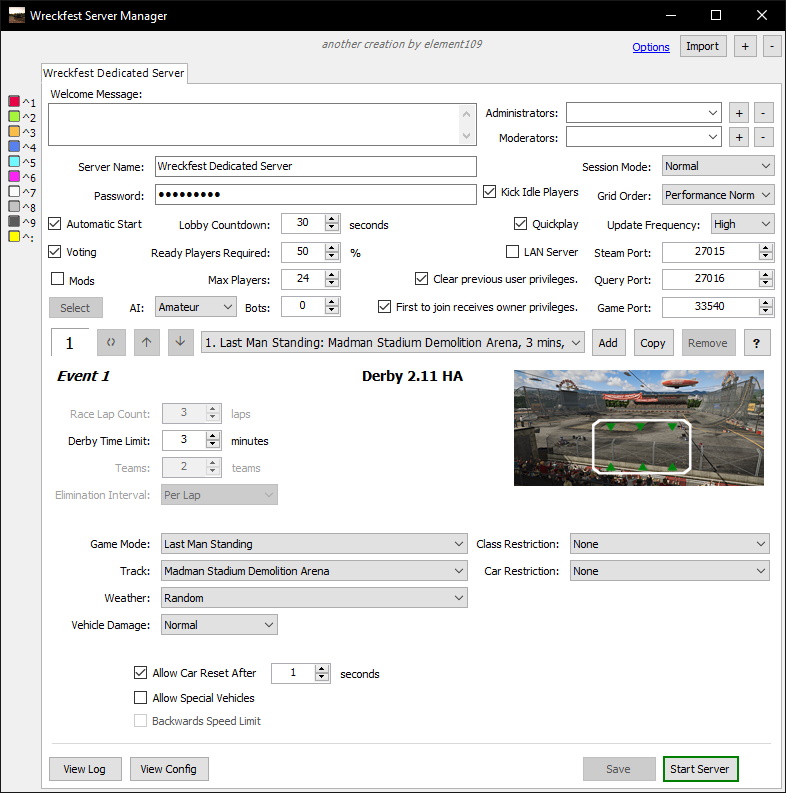Click the orange ^3 color swatch

coord(14,131)
